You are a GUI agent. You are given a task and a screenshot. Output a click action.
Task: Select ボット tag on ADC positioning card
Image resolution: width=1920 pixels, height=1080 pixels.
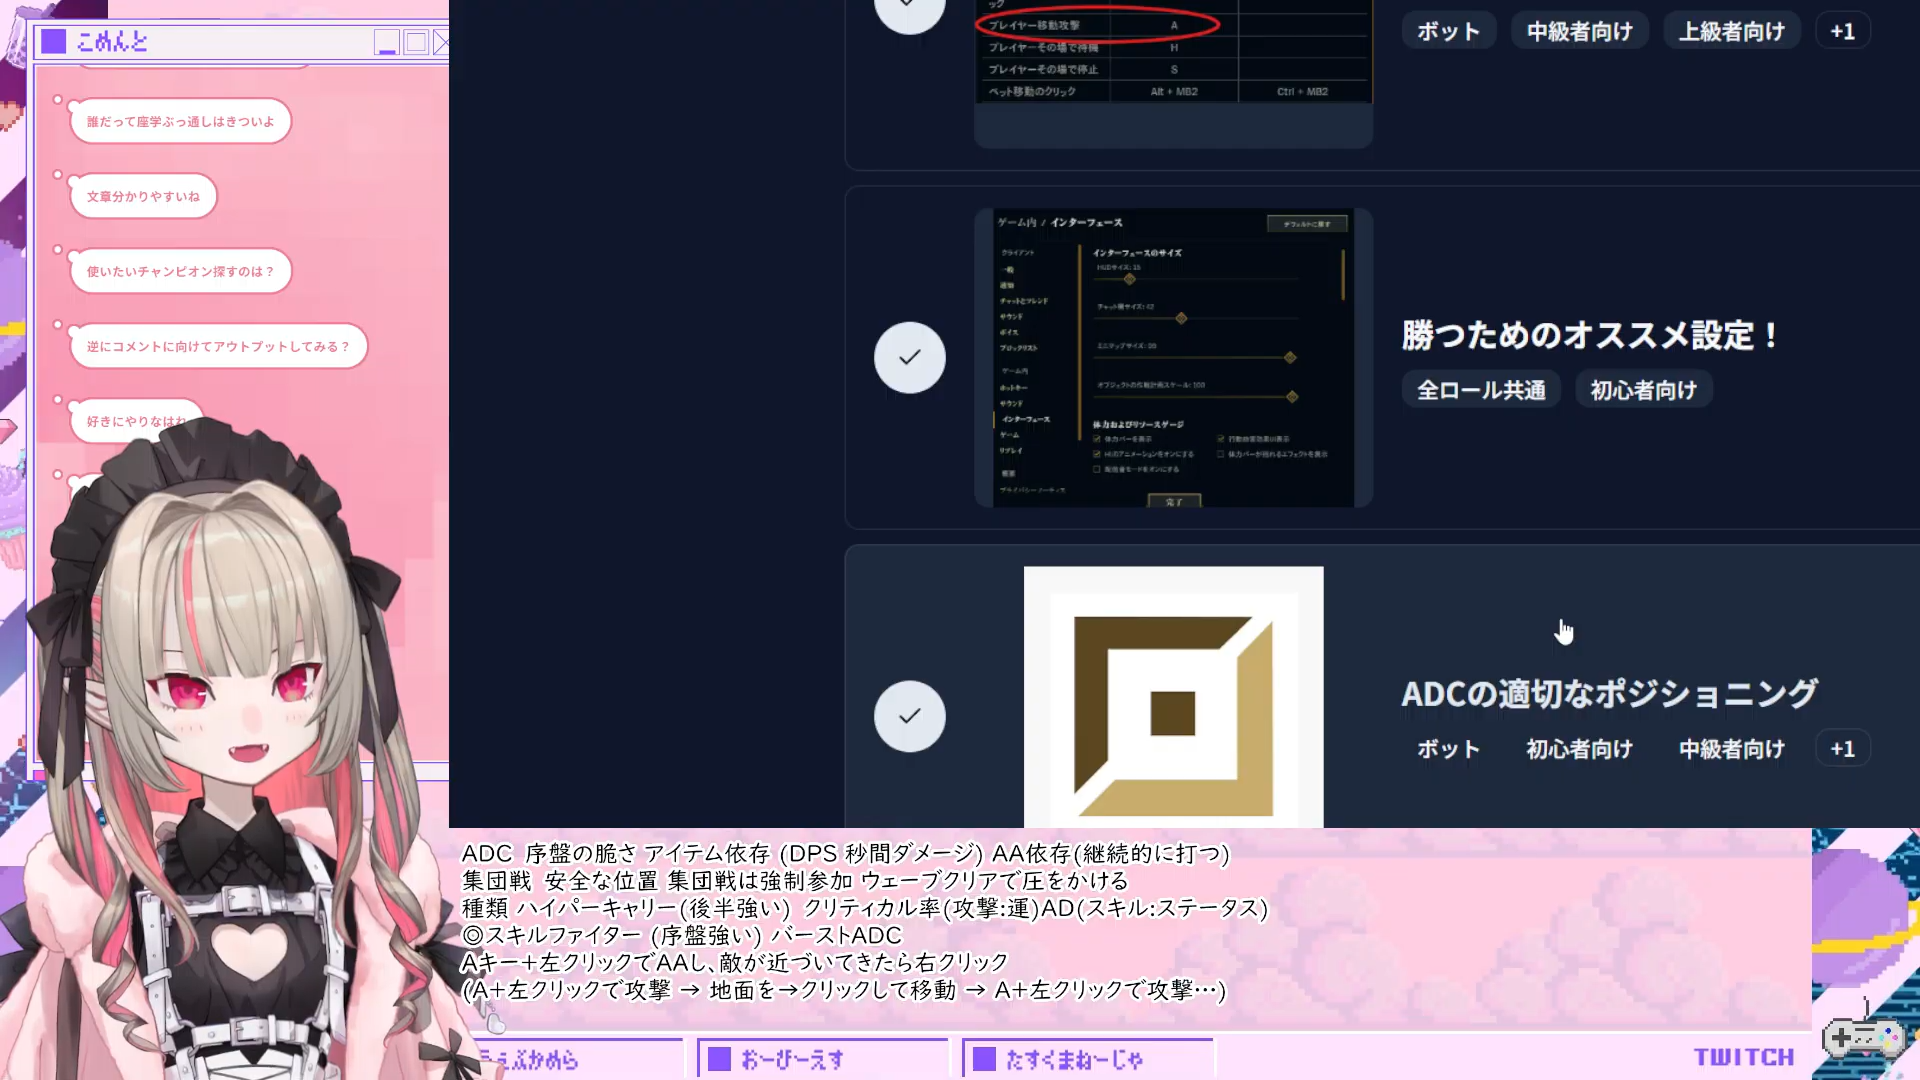point(1447,749)
